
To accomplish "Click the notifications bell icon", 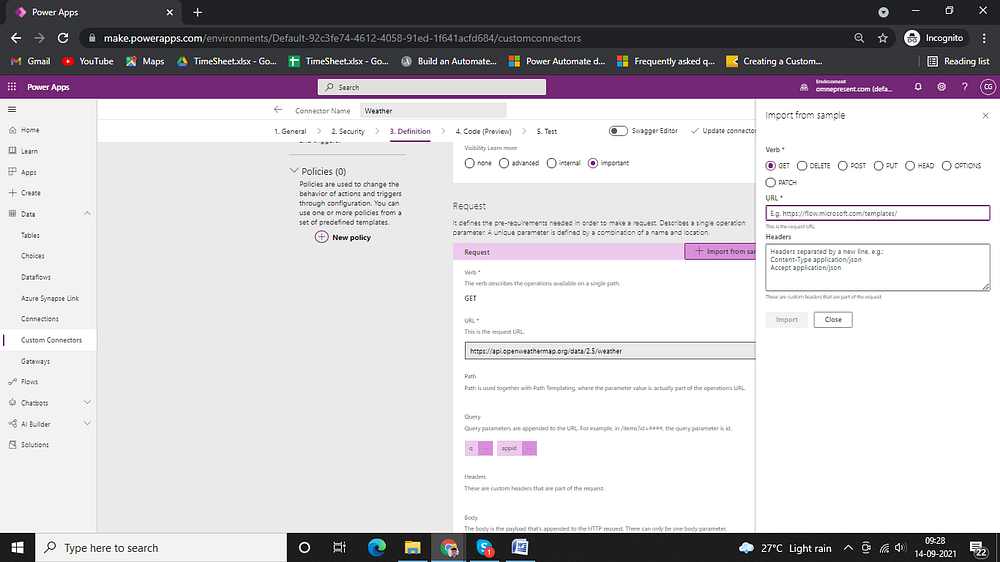I will click(918, 87).
